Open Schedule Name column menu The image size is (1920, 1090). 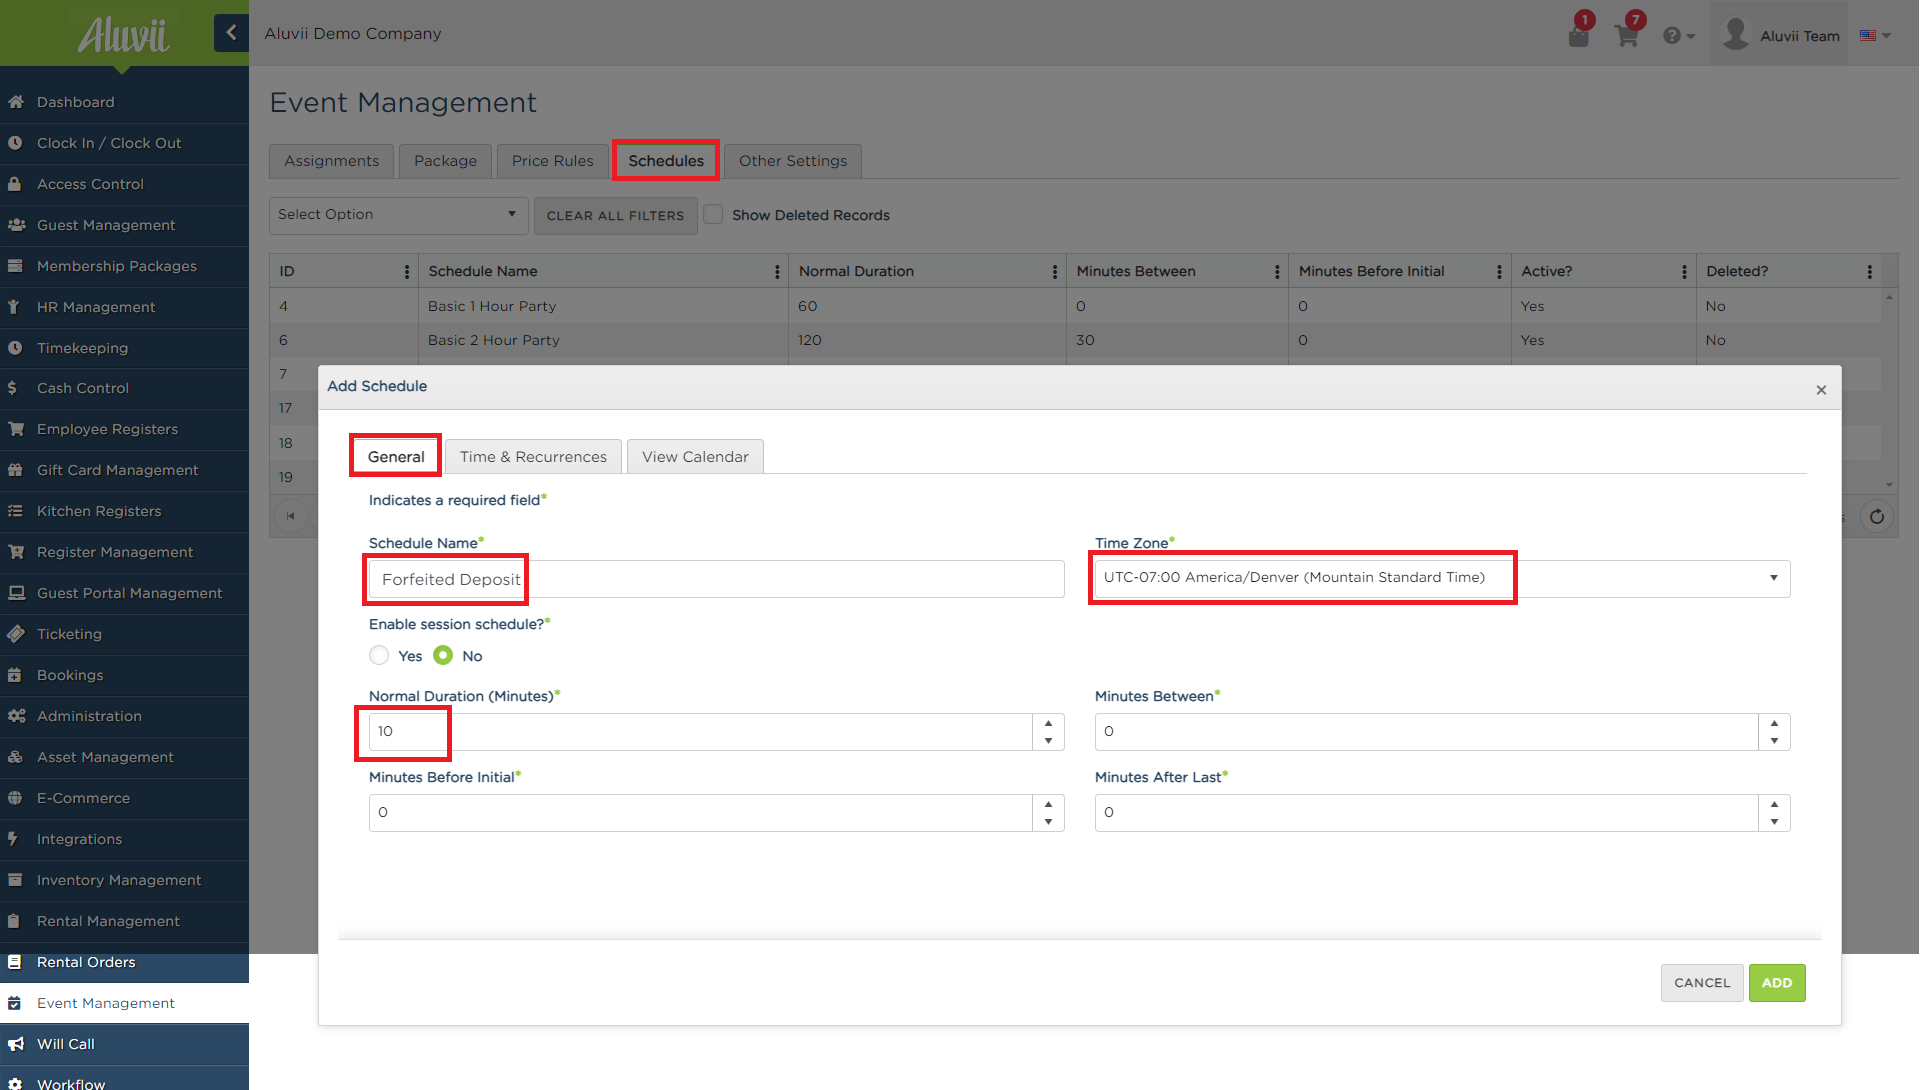pyautogui.click(x=777, y=272)
